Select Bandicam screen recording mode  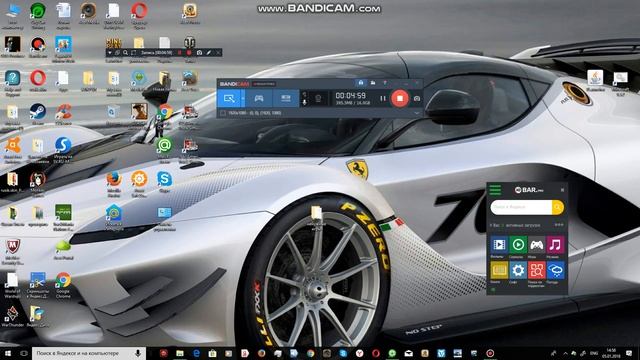pyautogui.click(x=229, y=98)
